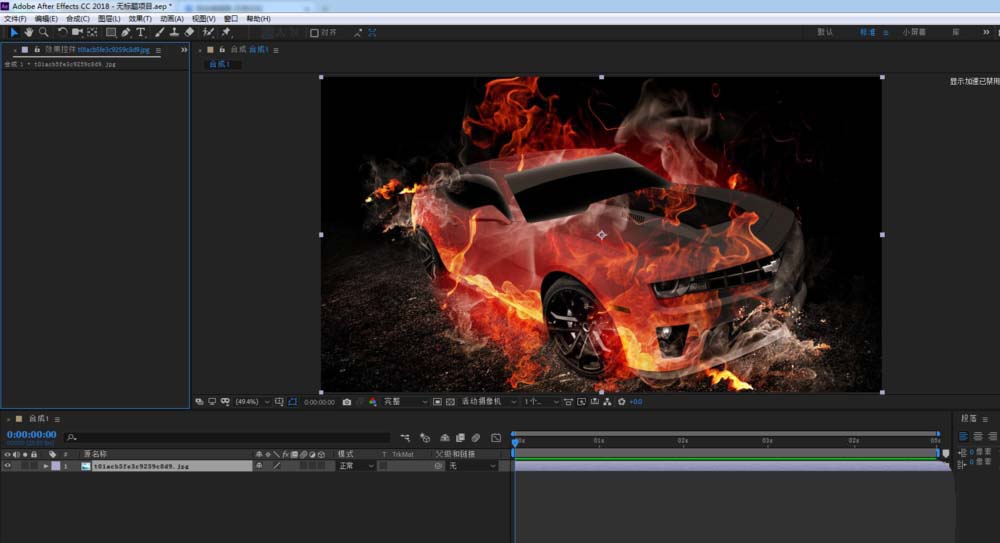Click the layer 1 label color swatch
Viewport: 1000px width, 543px height.
(x=56, y=466)
